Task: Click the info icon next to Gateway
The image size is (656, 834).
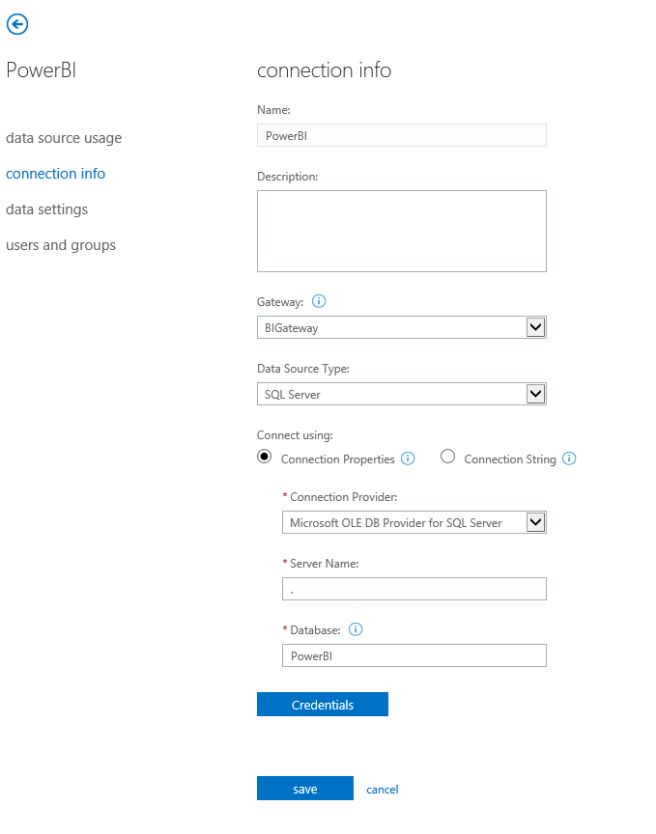Action: point(318,300)
